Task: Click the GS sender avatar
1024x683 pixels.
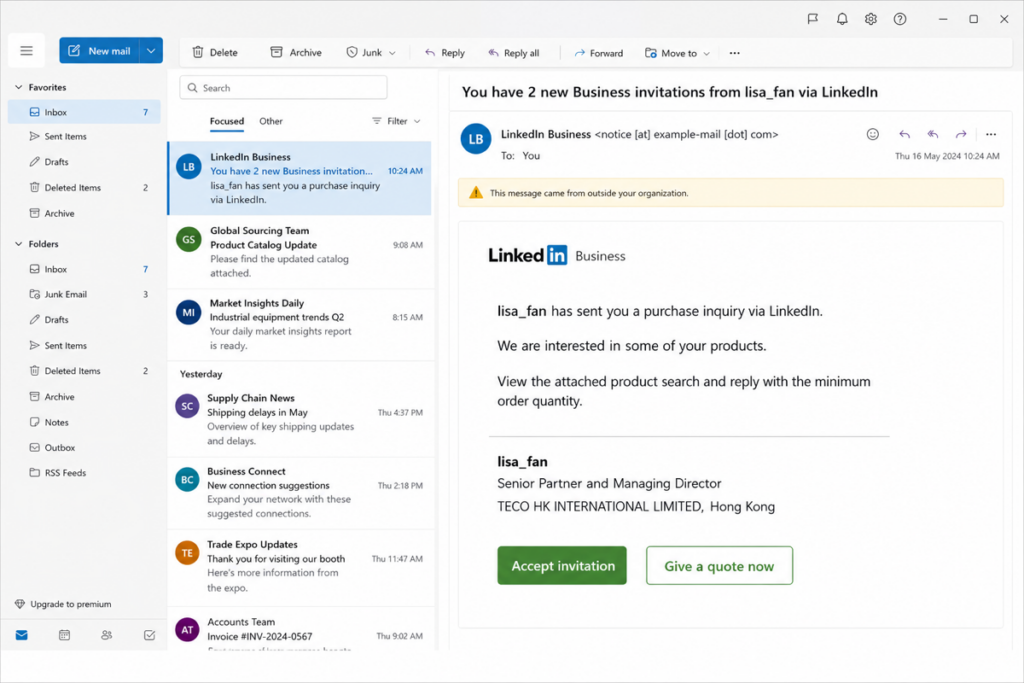Action: [188, 240]
